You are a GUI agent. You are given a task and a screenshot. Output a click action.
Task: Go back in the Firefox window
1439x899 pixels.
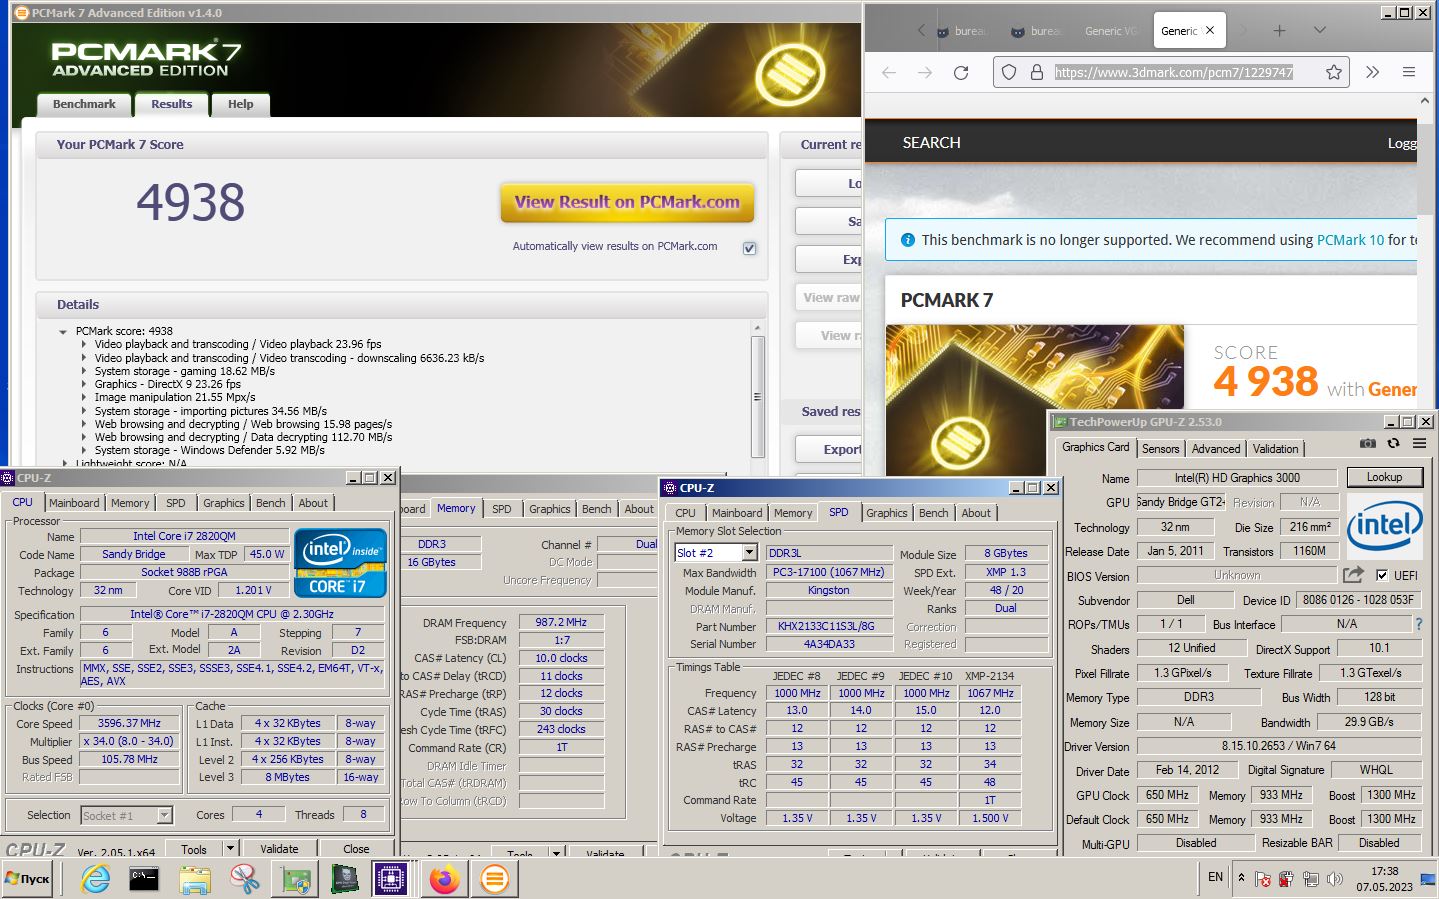tap(889, 72)
